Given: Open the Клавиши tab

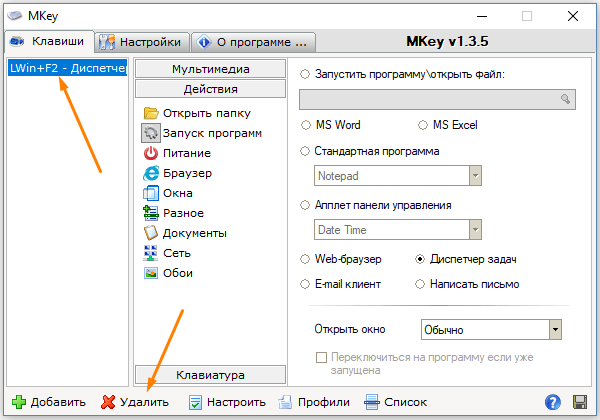Looking at the screenshot, I should (49, 41).
